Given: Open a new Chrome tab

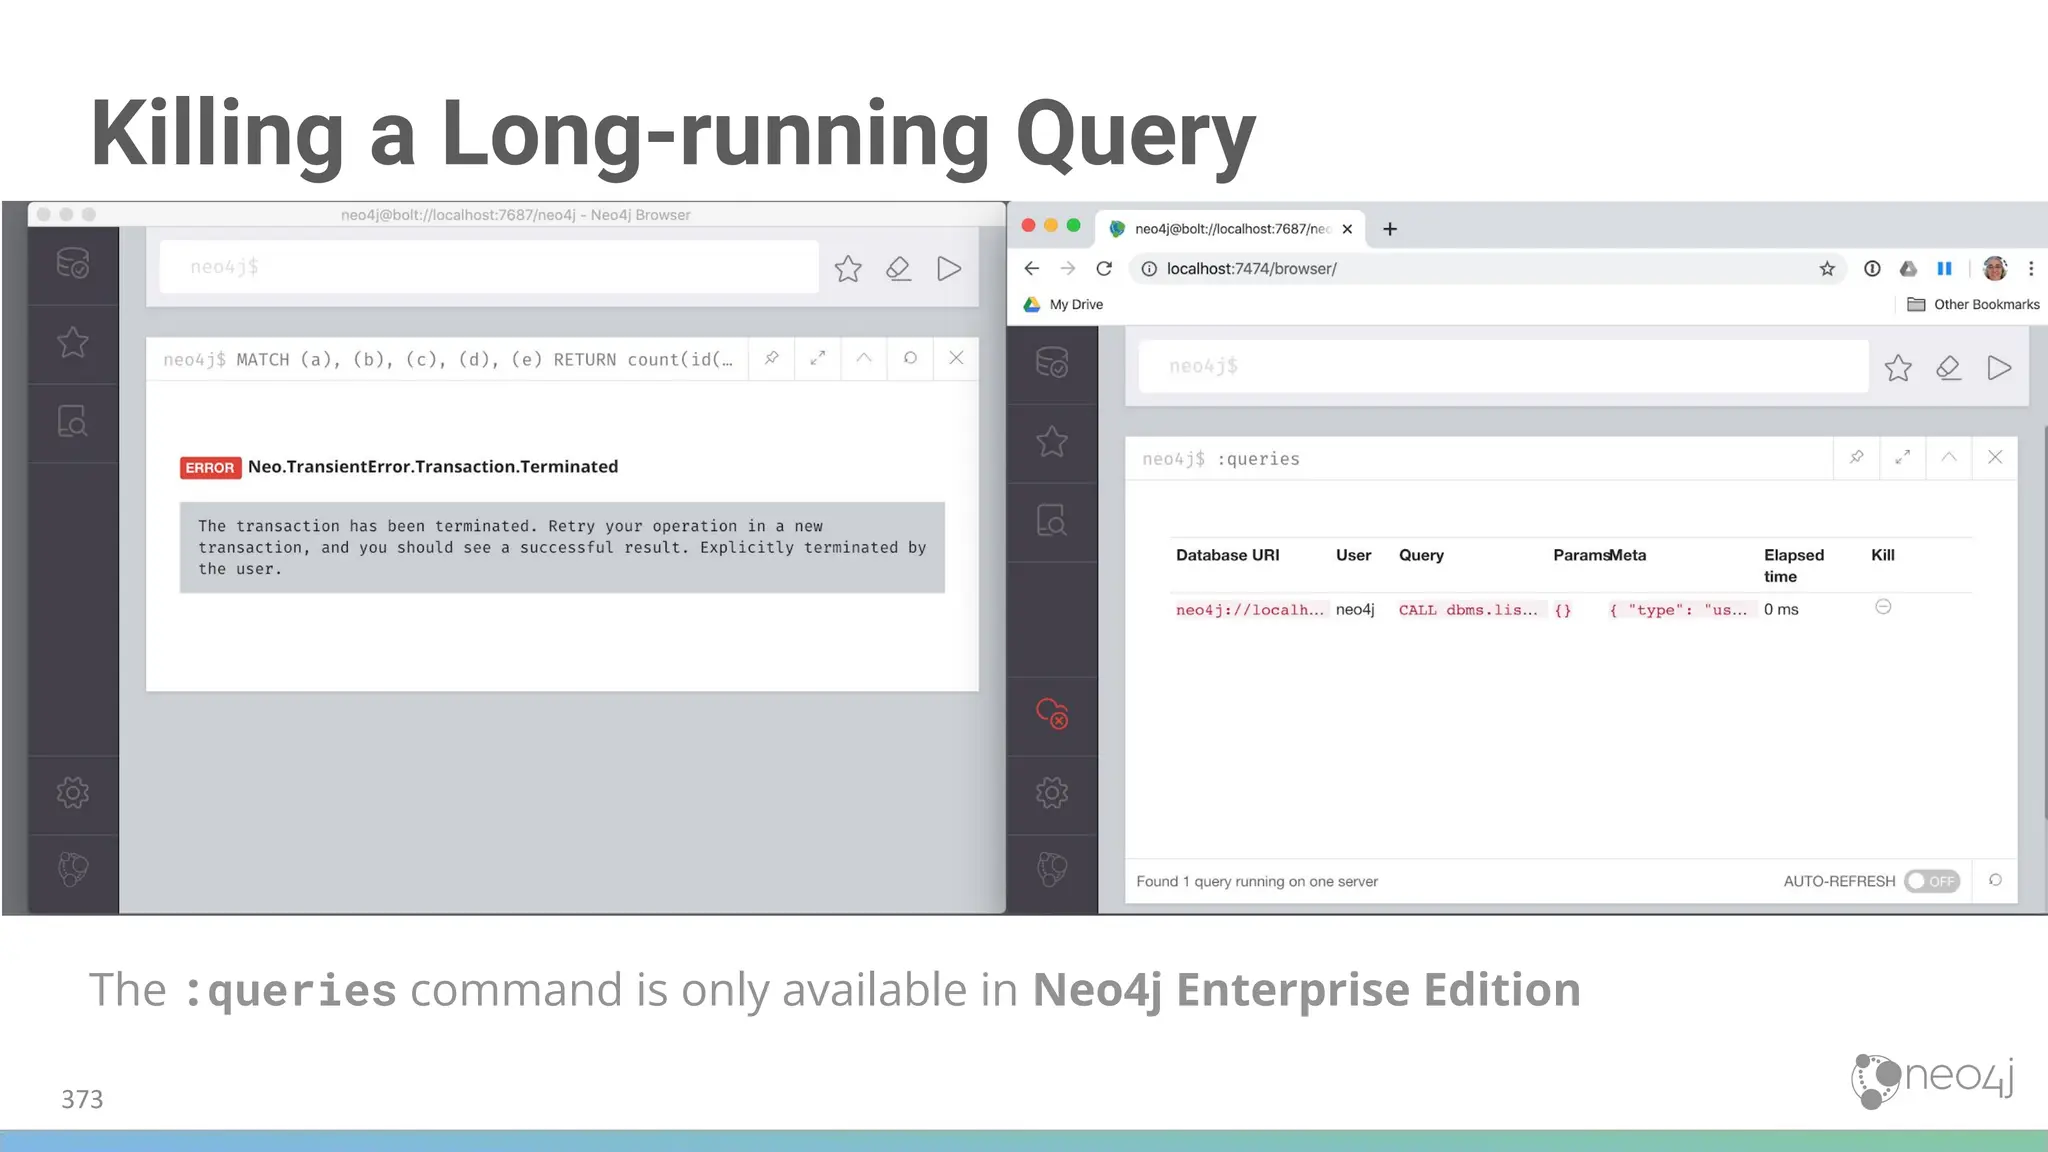Looking at the screenshot, I should pos(1390,229).
